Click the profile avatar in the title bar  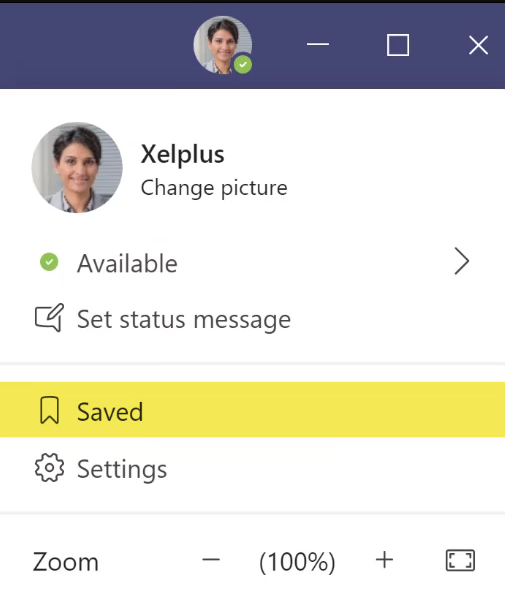click(x=223, y=45)
